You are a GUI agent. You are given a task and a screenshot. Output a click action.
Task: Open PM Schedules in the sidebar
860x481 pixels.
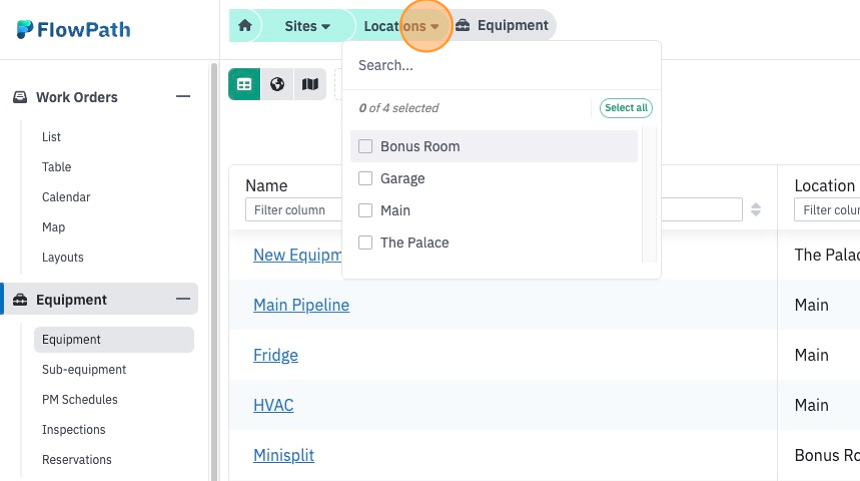coord(80,399)
